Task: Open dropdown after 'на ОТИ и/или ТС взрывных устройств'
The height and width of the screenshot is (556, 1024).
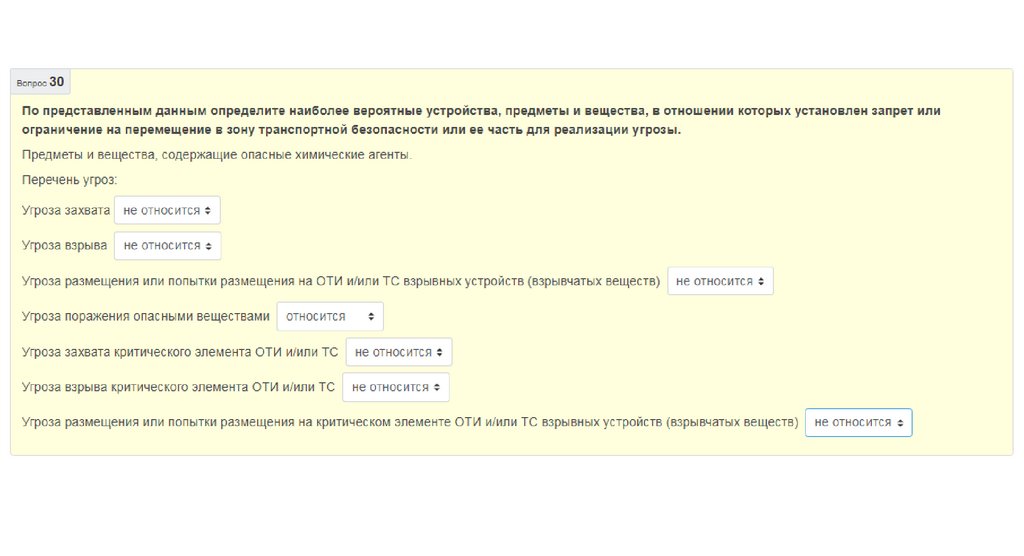Action: click(720, 281)
